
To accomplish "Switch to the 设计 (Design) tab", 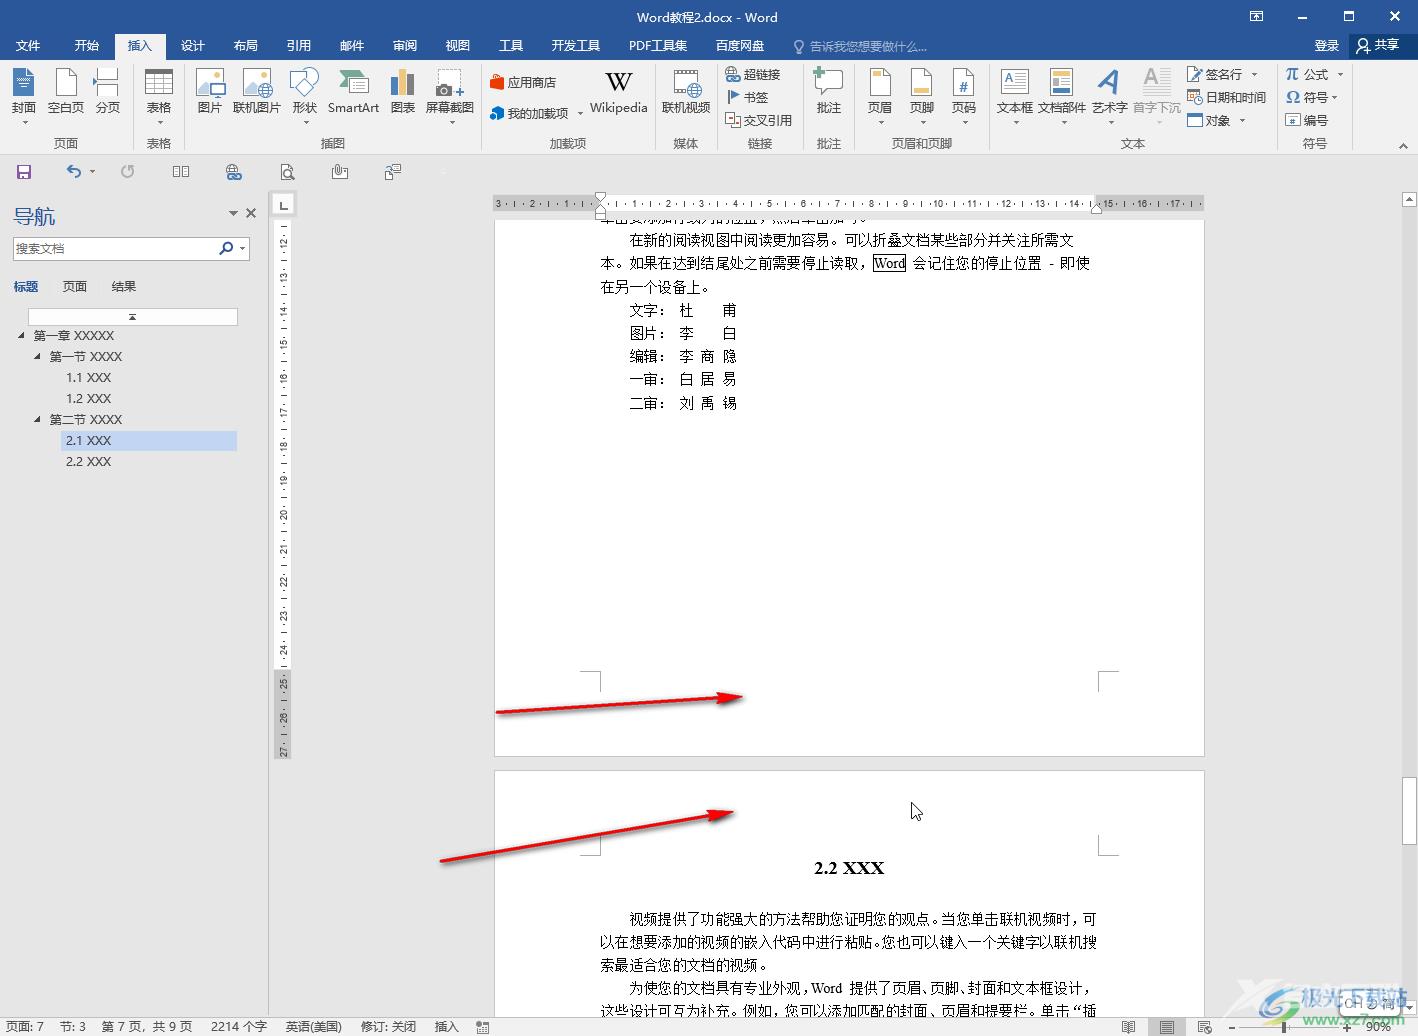I will pyautogui.click(x=193, y=45).
